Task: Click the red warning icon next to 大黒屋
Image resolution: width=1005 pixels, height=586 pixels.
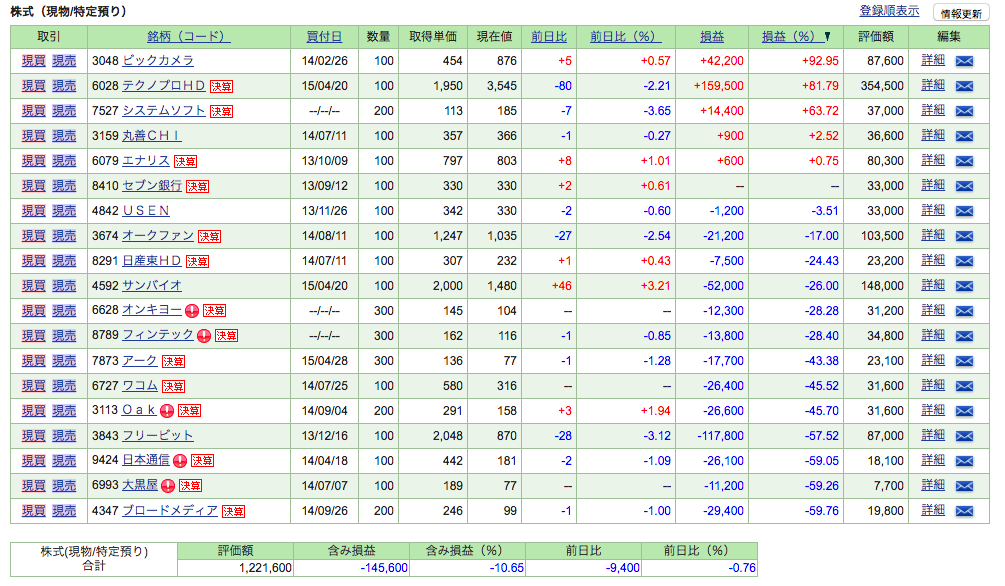Action: (168, 486)
